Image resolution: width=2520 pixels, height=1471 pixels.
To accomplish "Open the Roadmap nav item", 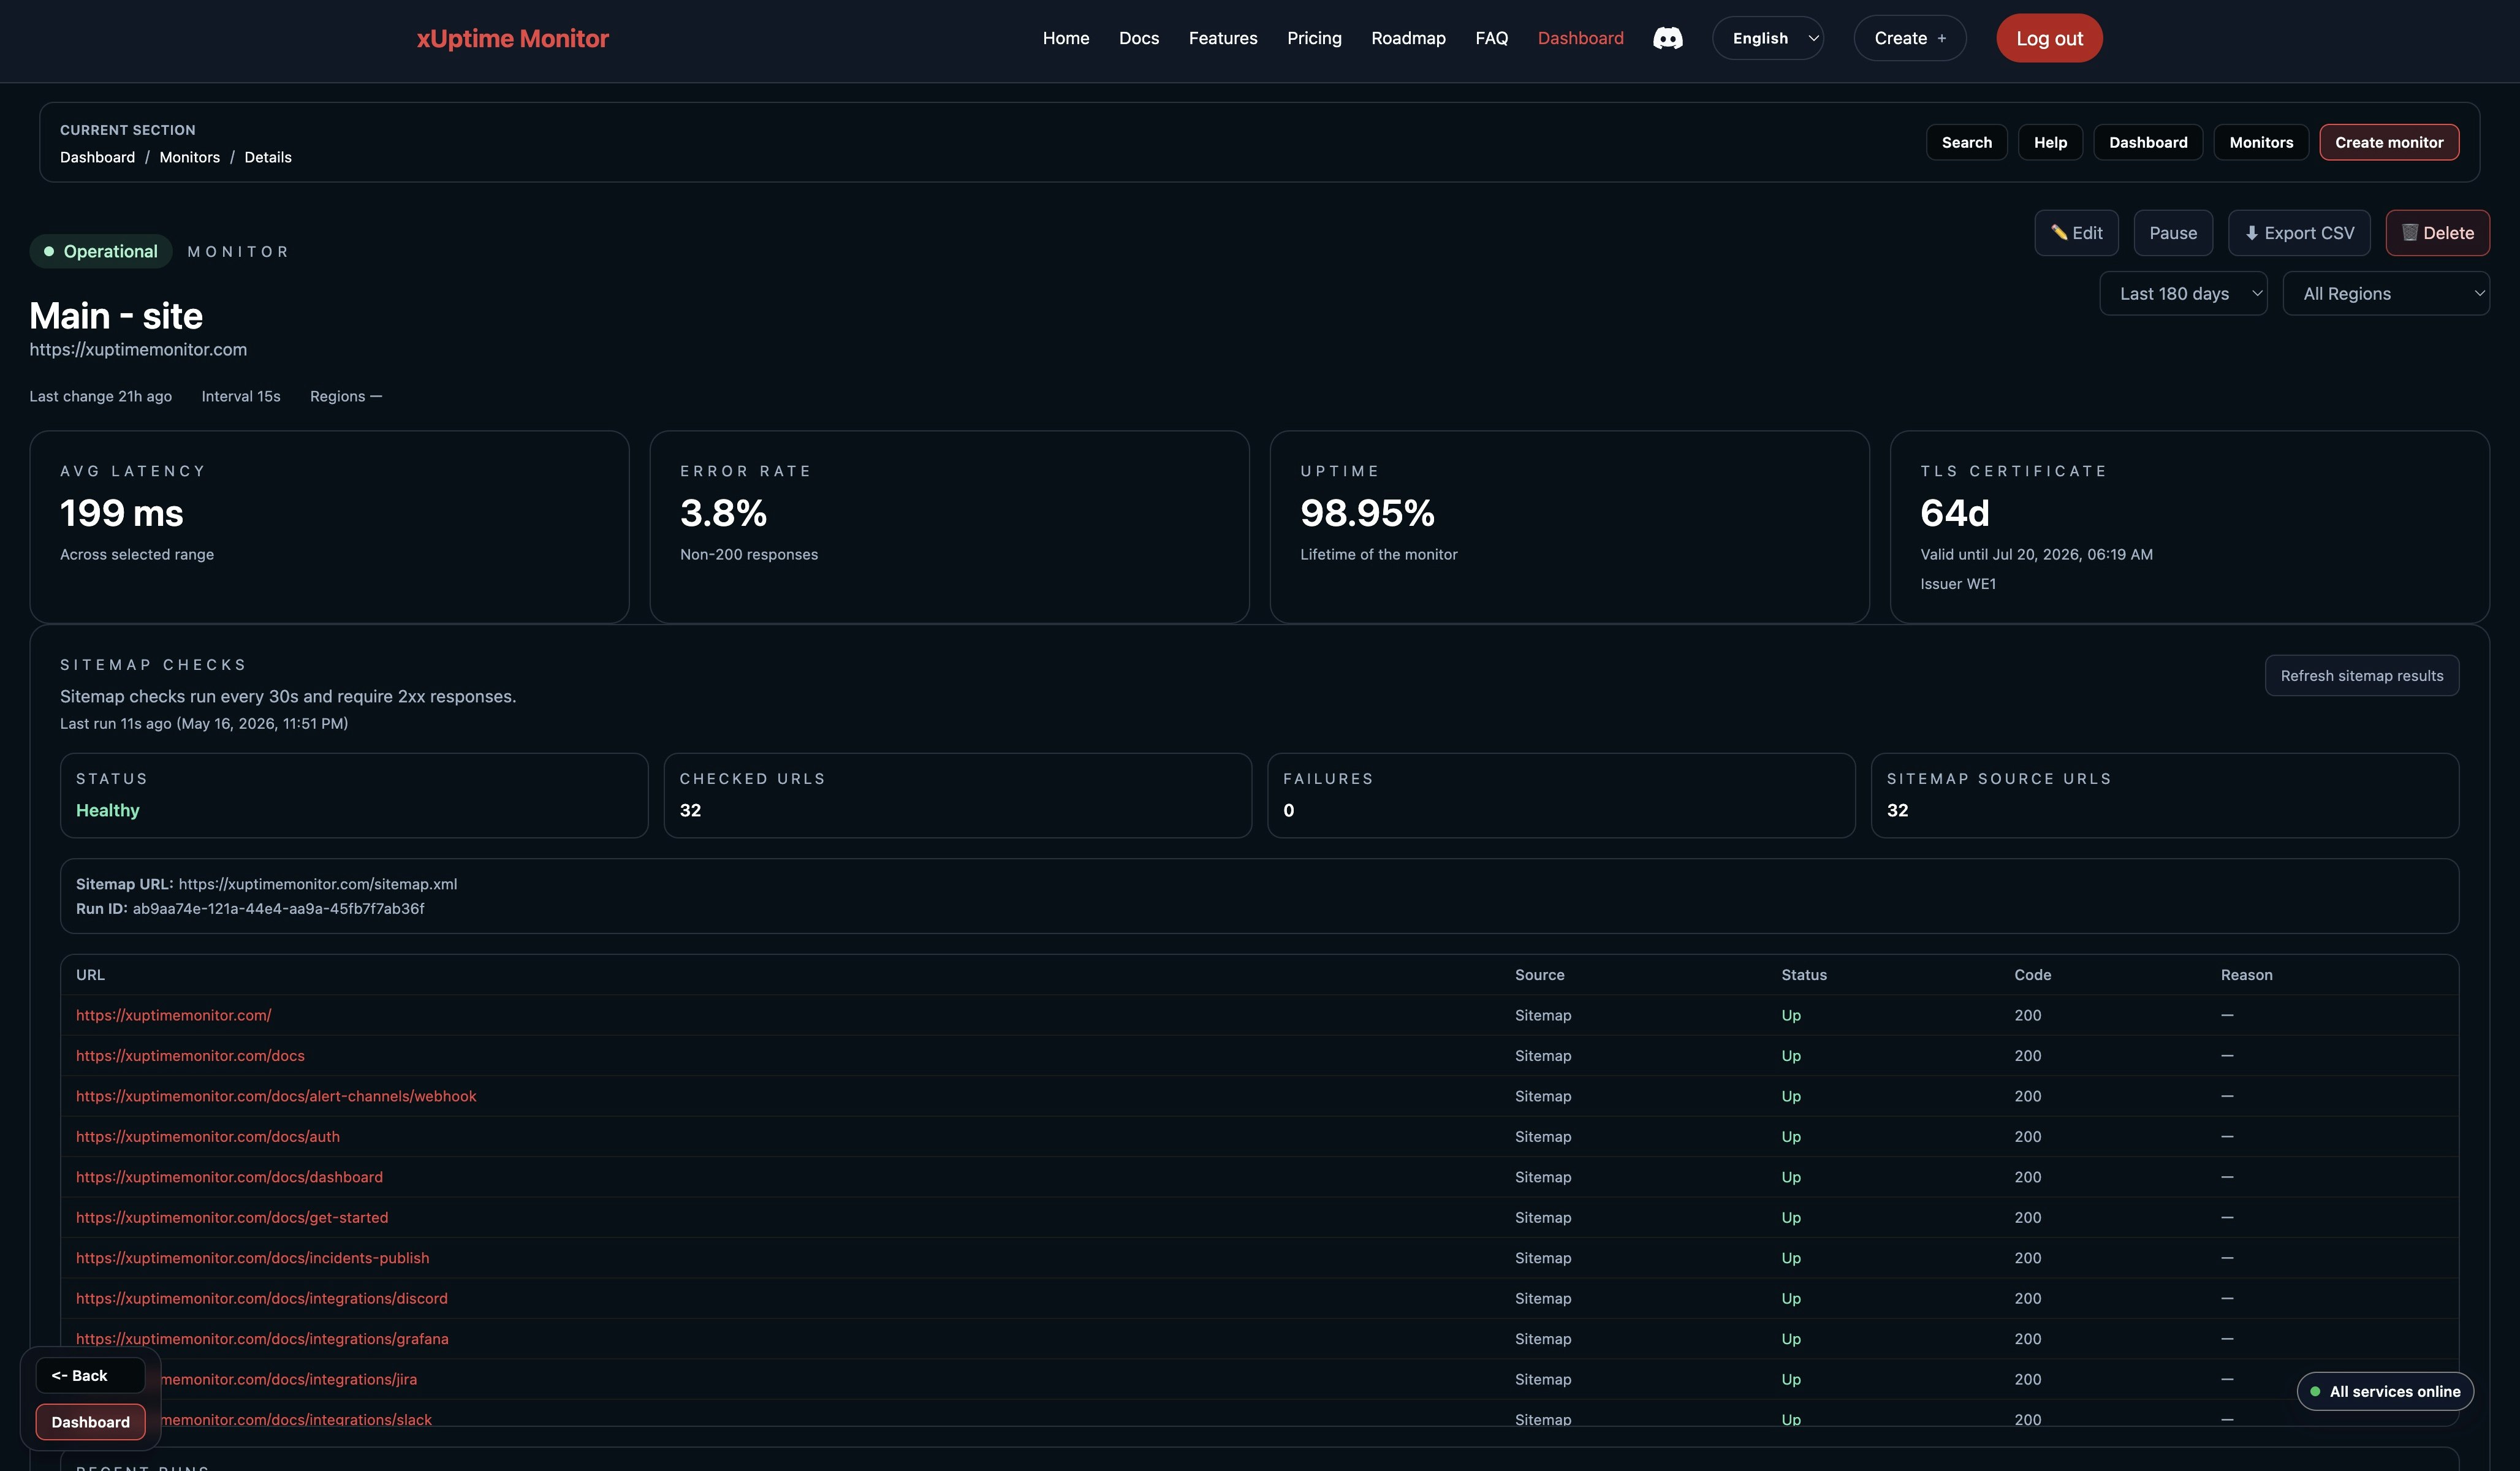I will coord(1408,38).
